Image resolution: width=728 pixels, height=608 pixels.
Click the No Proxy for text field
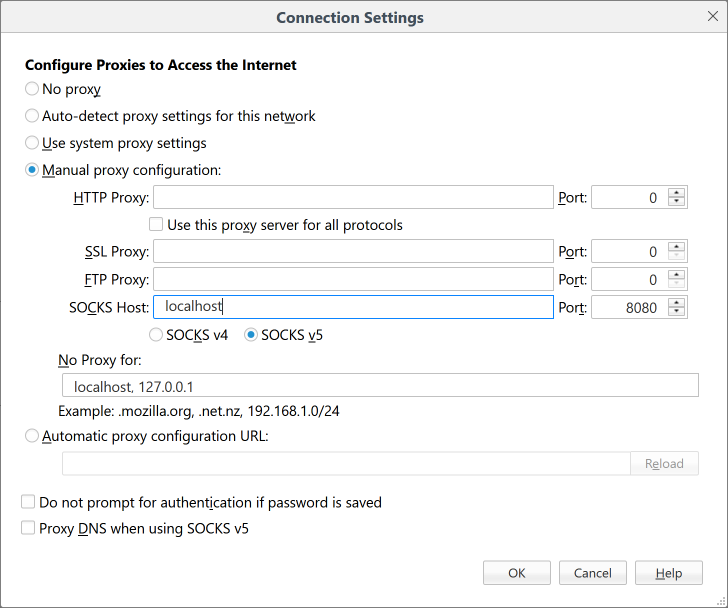(x=380, y=386)
